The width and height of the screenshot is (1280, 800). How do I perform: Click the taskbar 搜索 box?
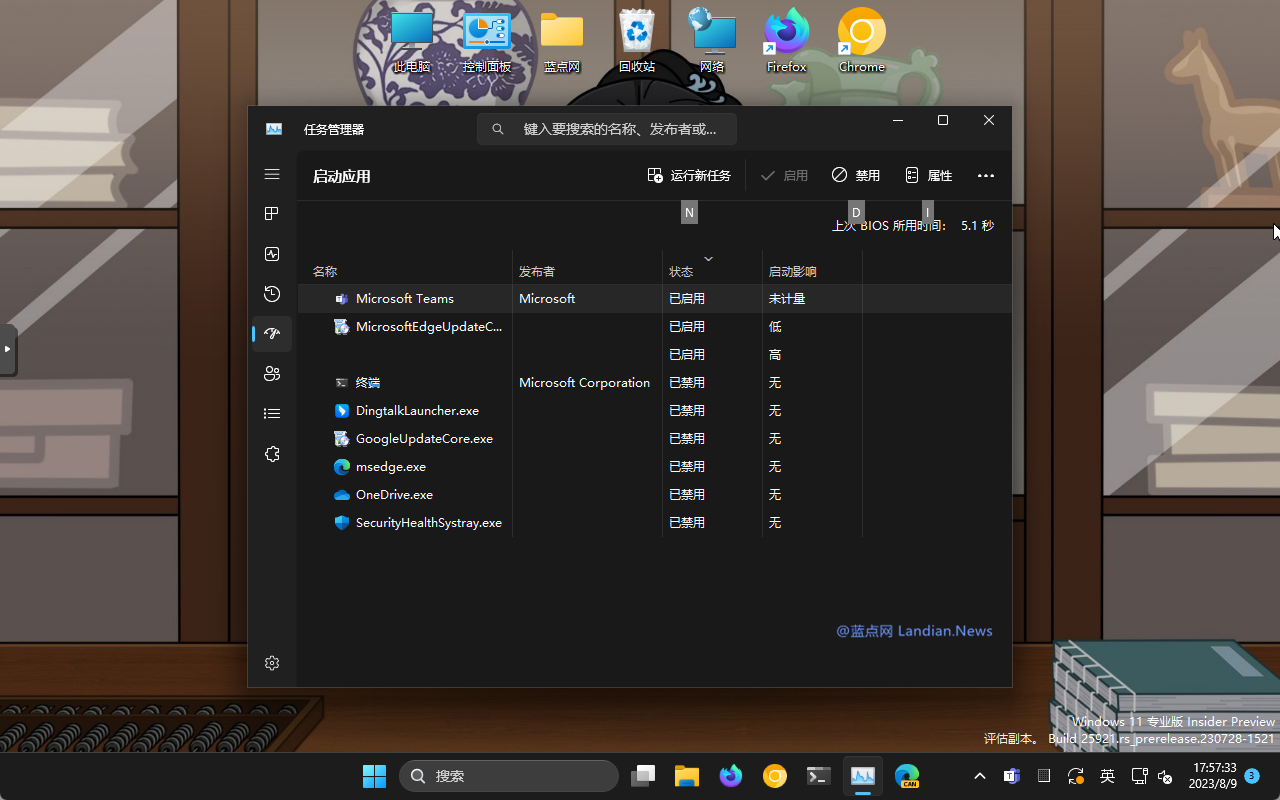[x=509, y=776]
